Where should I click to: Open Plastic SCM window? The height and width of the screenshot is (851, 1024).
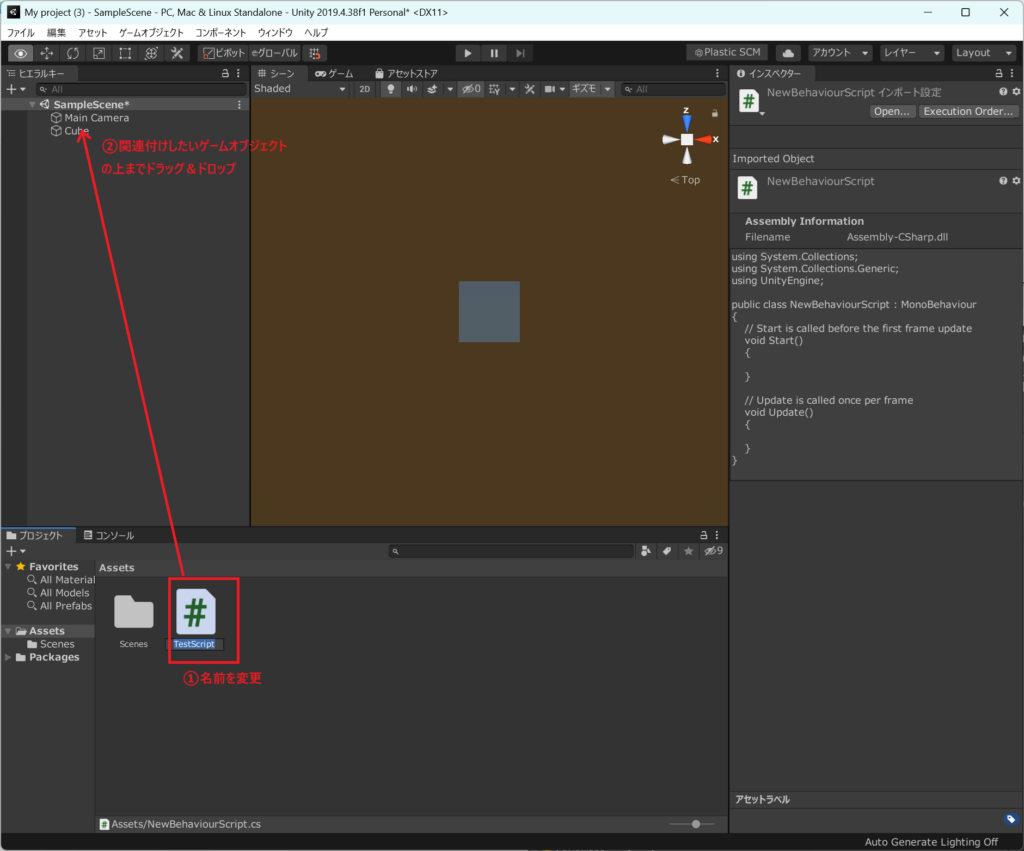click(728, 52)
